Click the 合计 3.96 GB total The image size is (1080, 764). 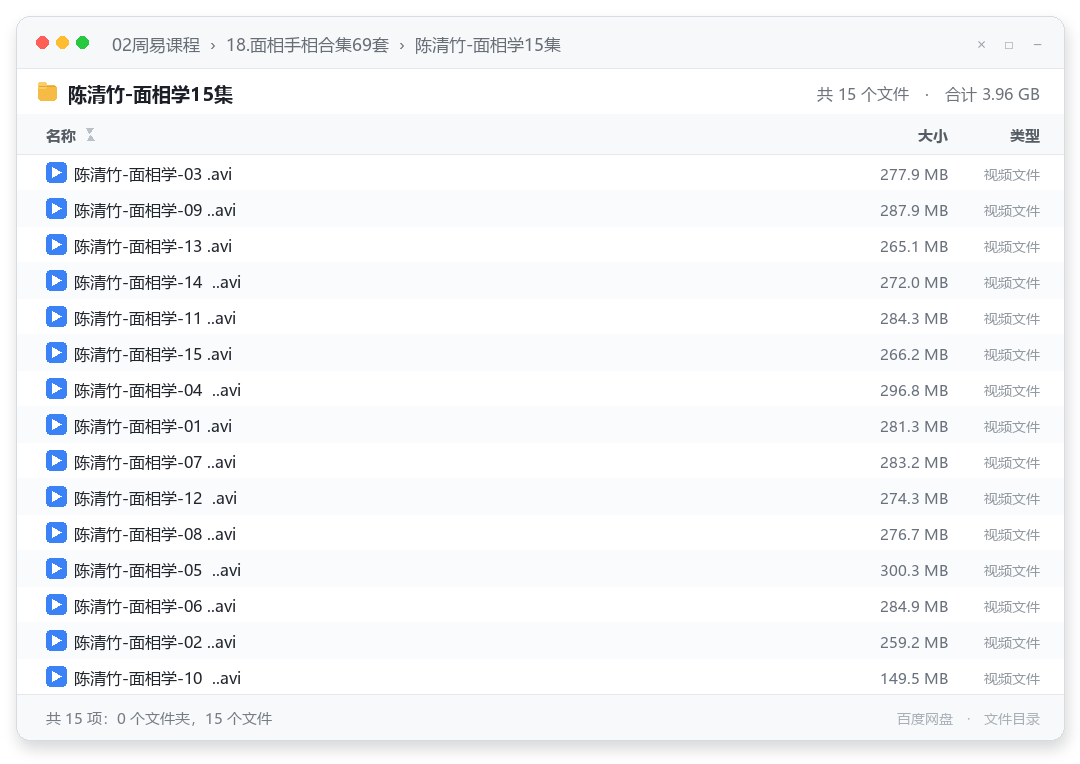coord(993,94)
